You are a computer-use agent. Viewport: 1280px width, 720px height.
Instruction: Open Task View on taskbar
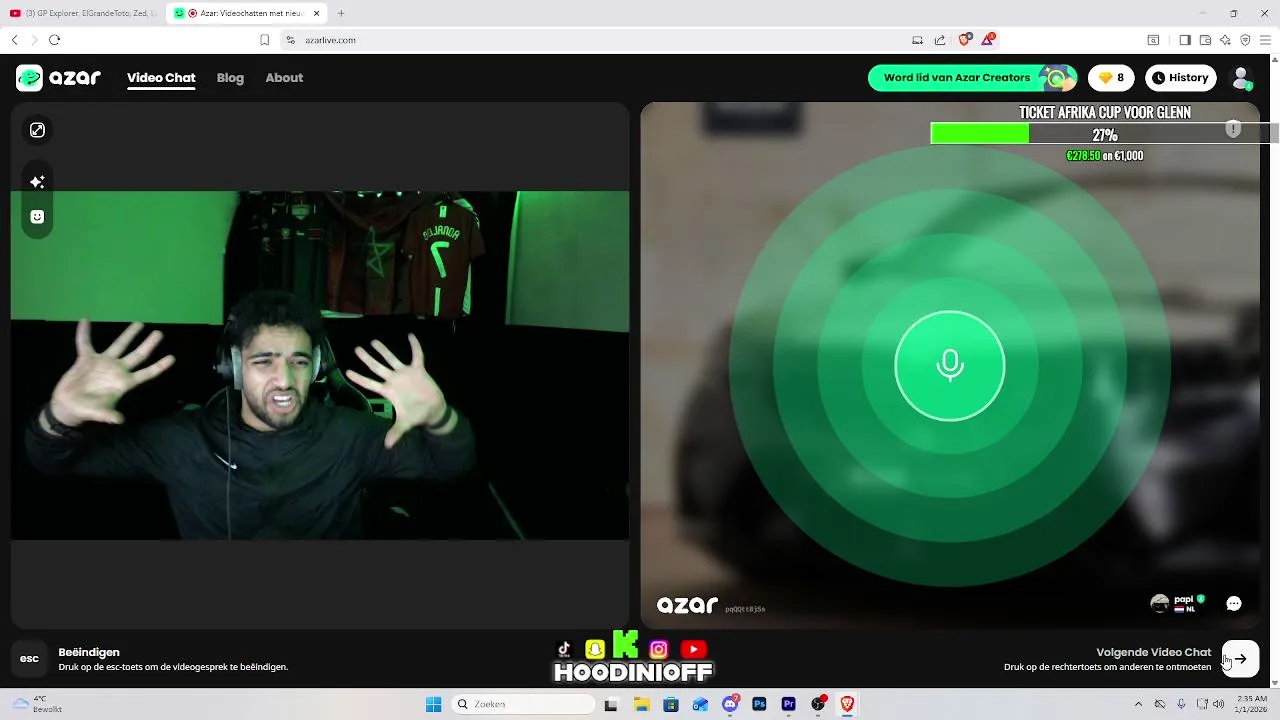[x=611, y=704]
